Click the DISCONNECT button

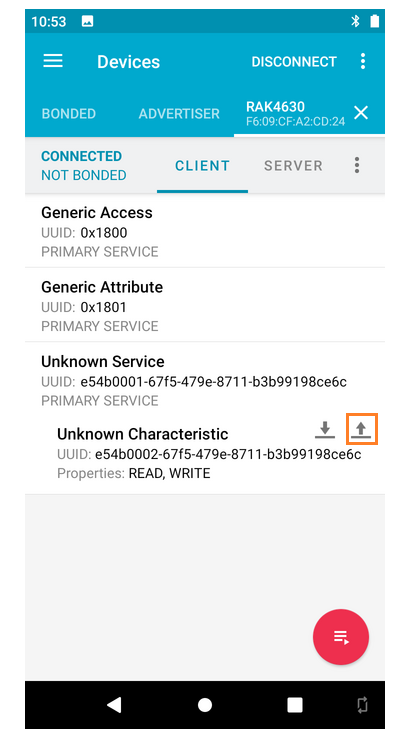point(294,62)
